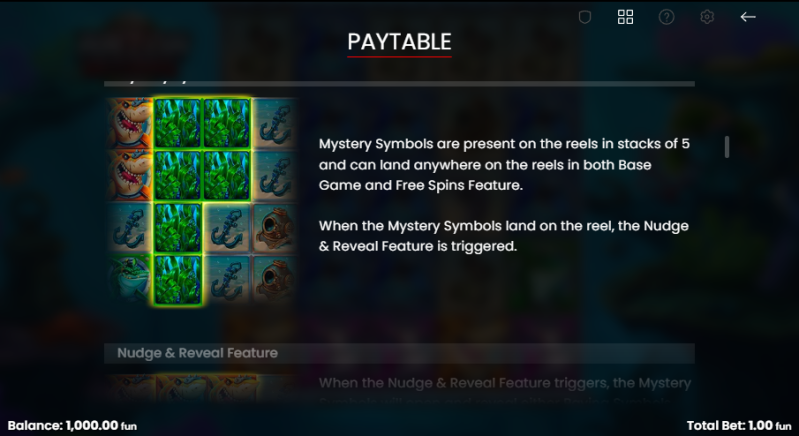The height and width of the screenshot is (436, 799).
Task: Click the second shark symbol below the first
Action: 130,176
